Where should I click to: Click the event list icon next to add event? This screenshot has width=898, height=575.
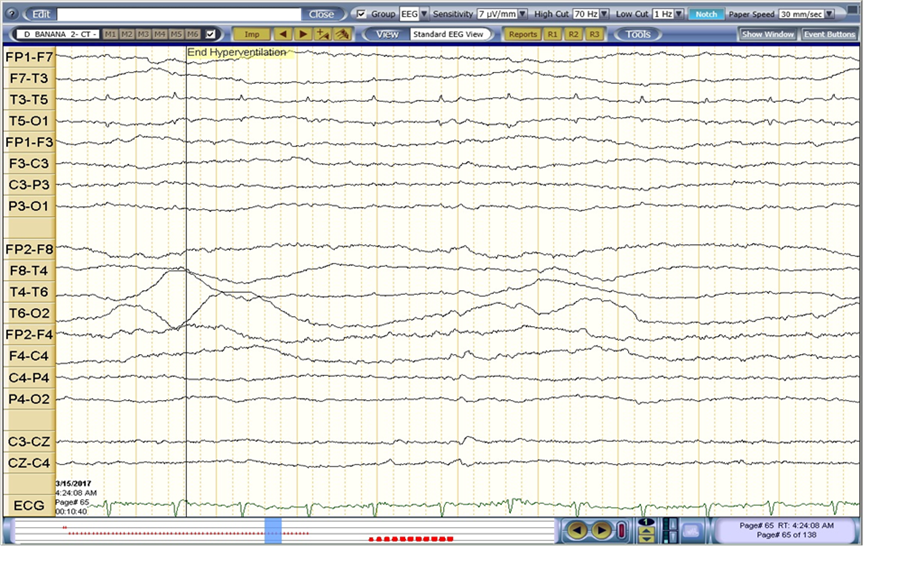pos(342,34)
